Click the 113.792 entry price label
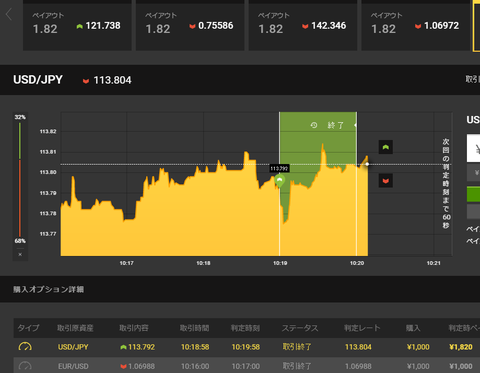 point(279,168)
